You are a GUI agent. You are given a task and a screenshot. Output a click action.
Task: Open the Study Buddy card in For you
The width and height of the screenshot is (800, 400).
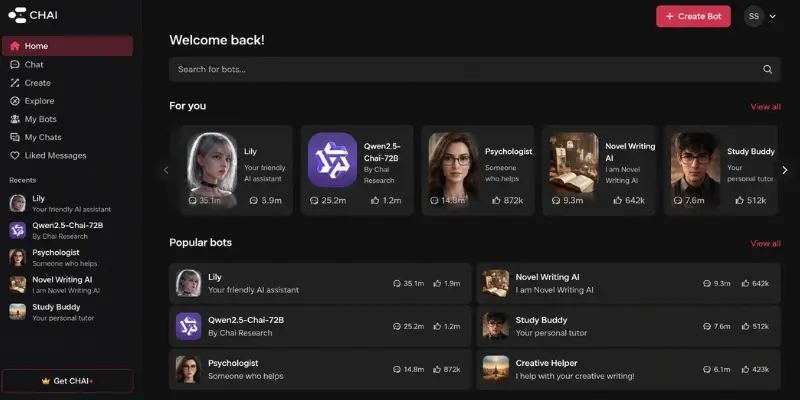pyautogui.click(x=721, y=170)
